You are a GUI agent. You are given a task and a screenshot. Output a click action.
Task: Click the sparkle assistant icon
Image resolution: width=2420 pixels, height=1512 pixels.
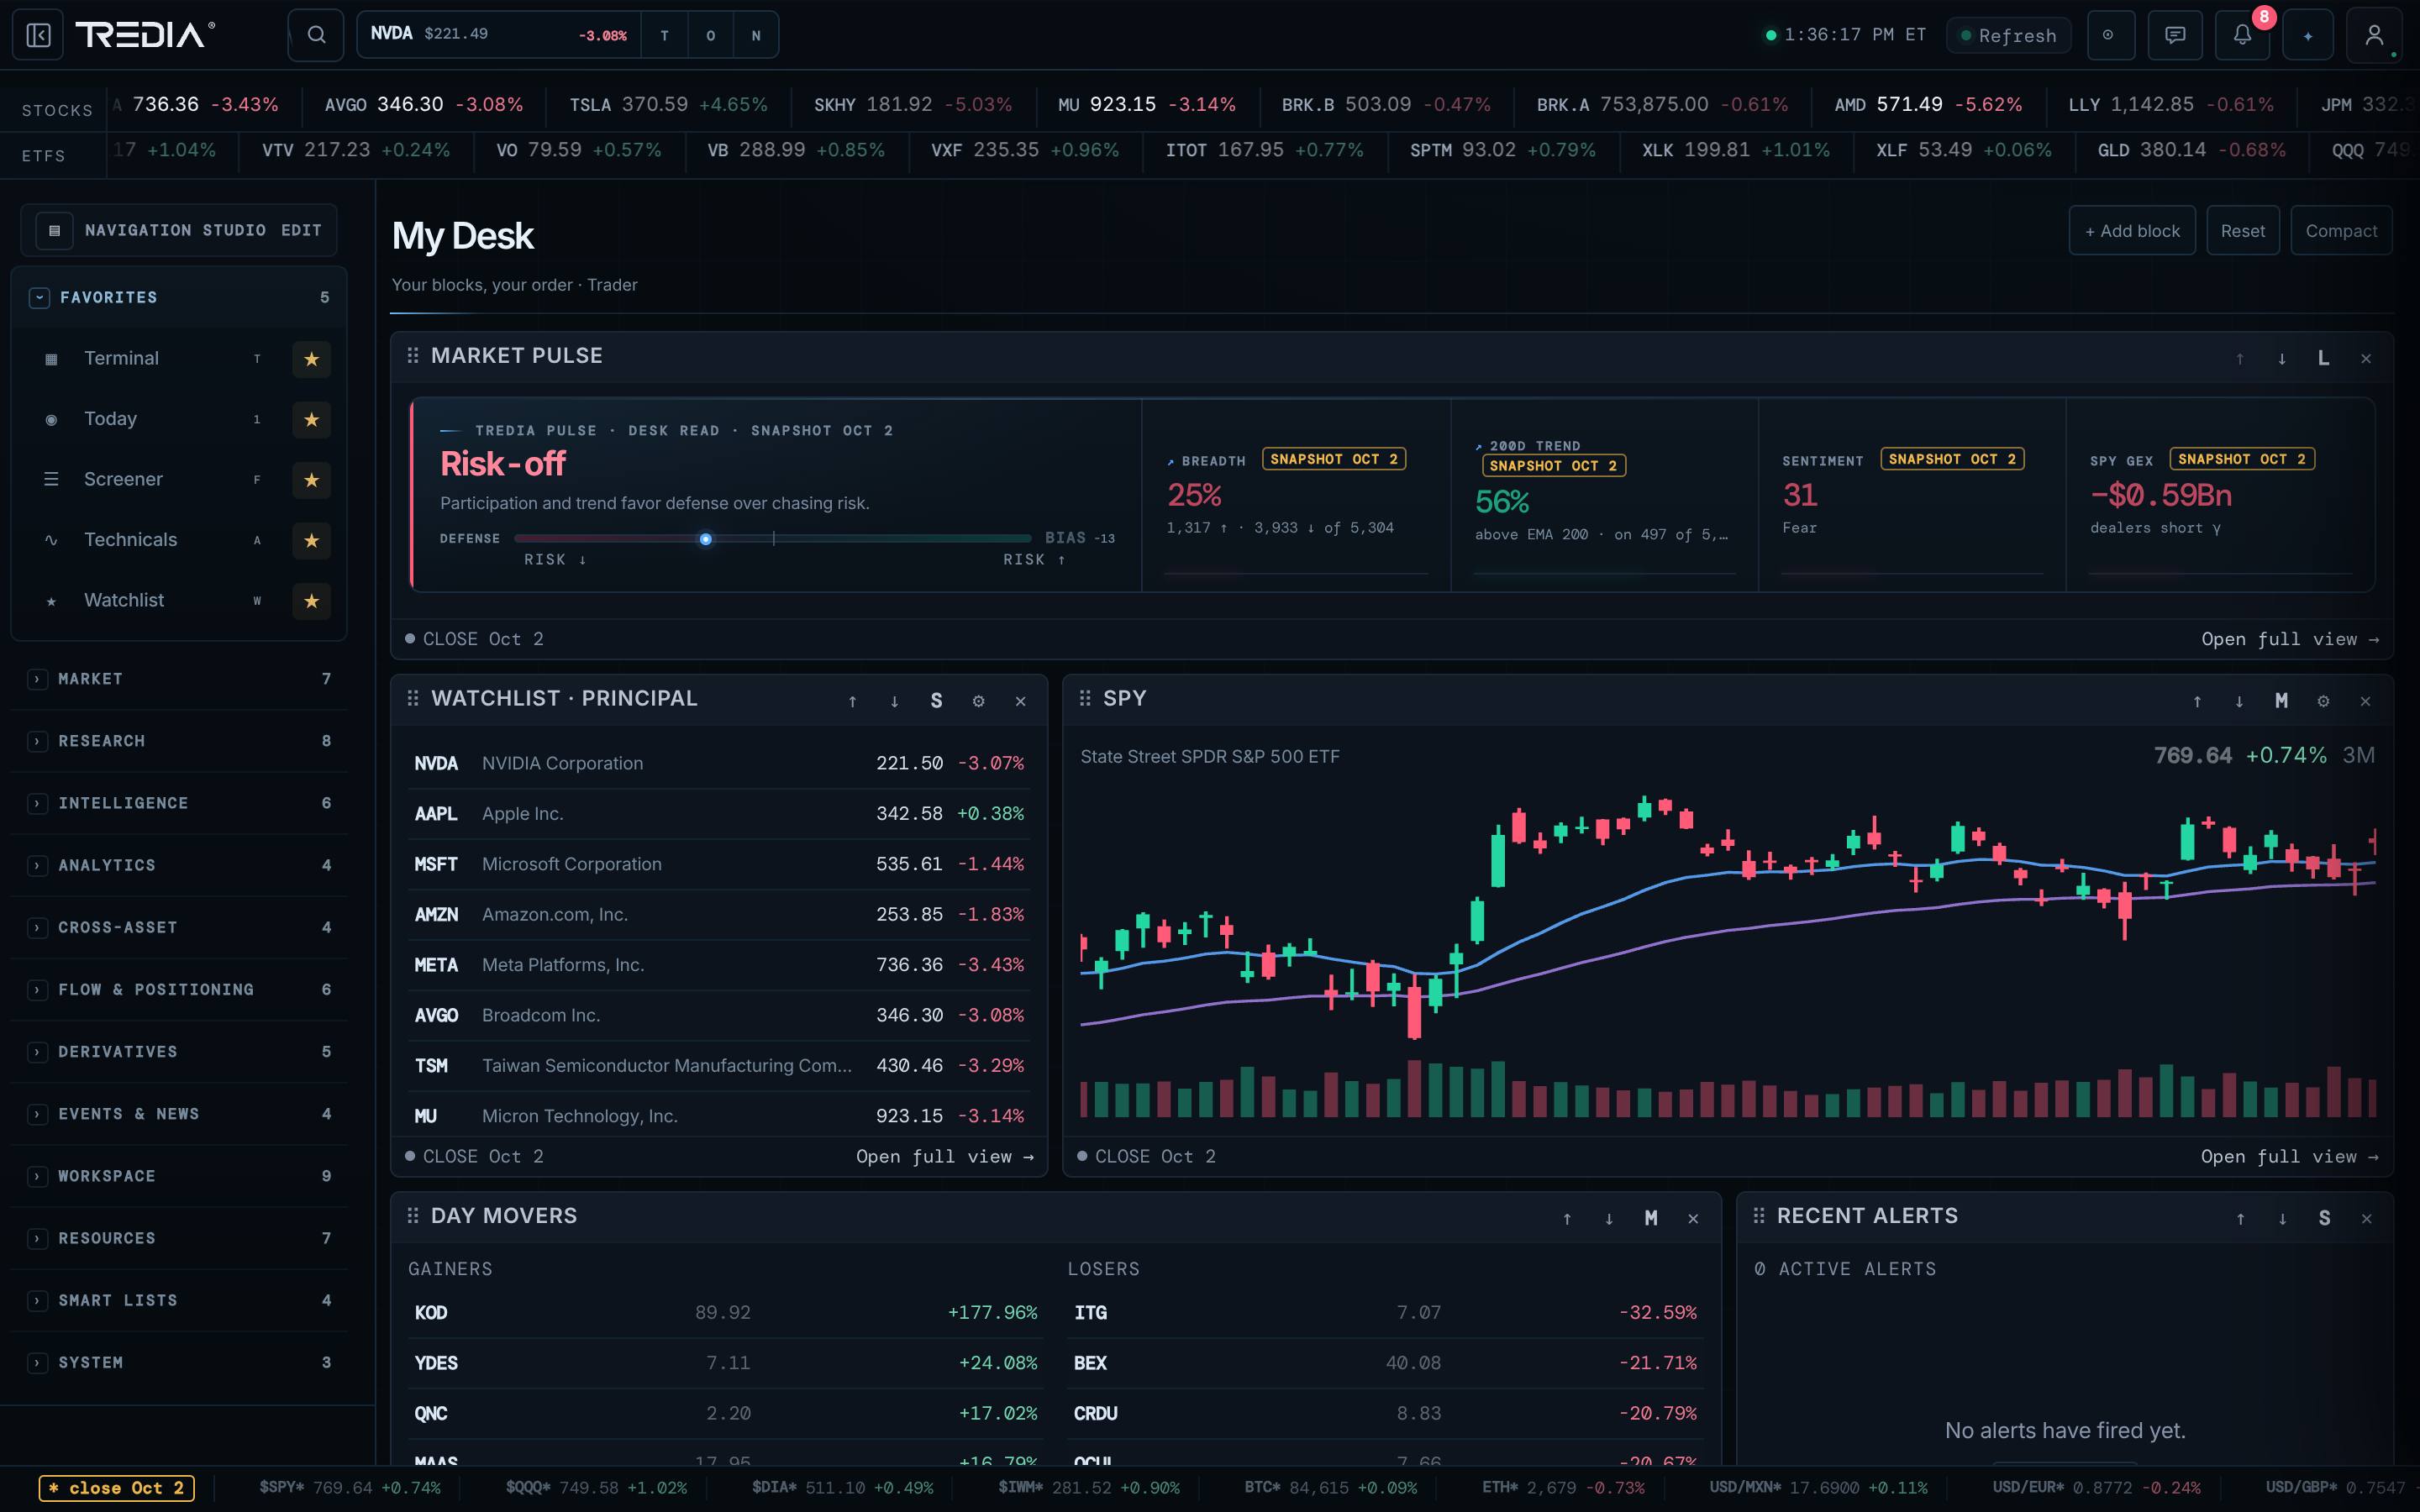2308,35
